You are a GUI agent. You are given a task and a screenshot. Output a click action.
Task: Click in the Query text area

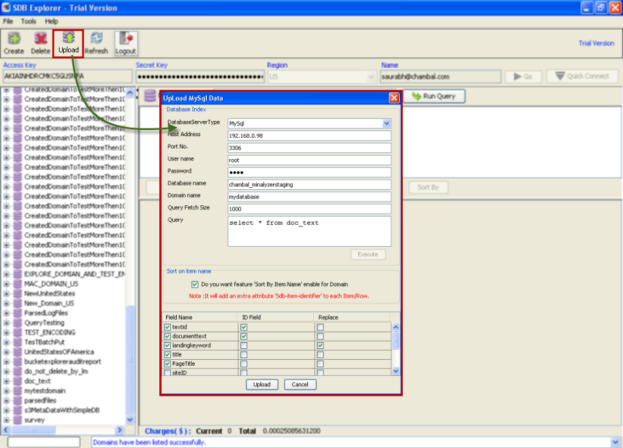(309, 231)
